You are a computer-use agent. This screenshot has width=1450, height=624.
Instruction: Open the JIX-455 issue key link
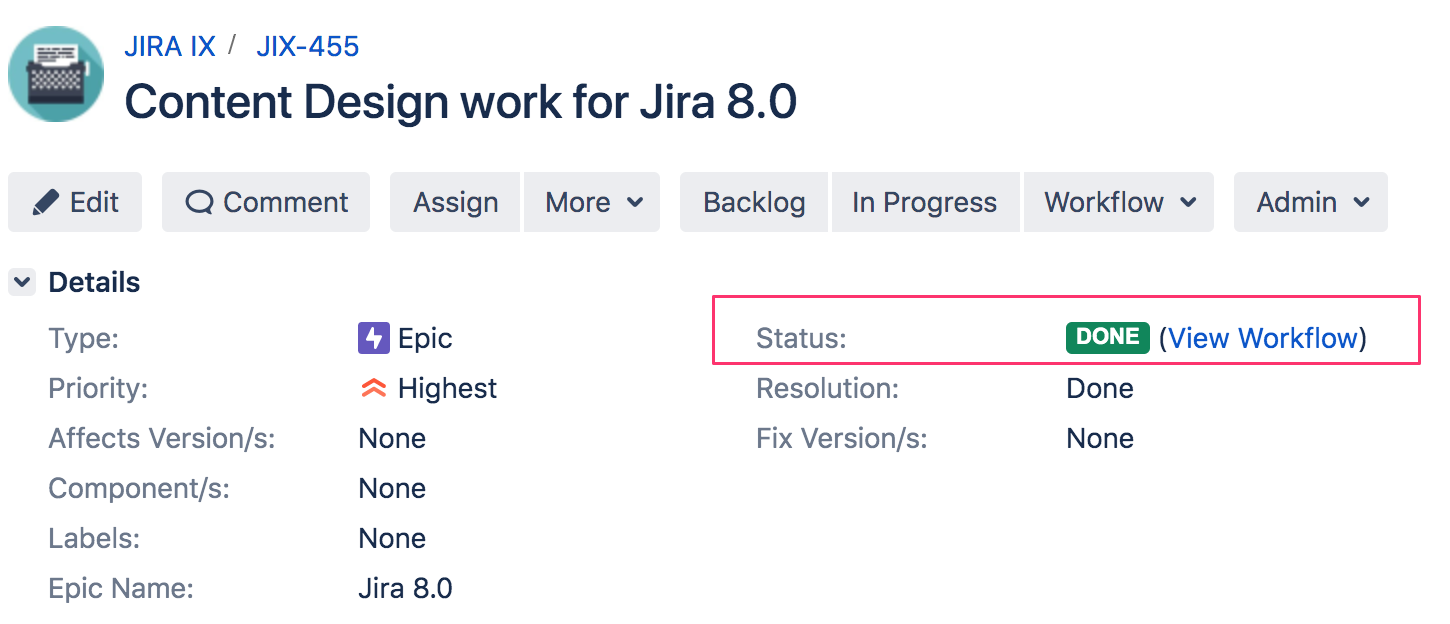tap(308, 46)
